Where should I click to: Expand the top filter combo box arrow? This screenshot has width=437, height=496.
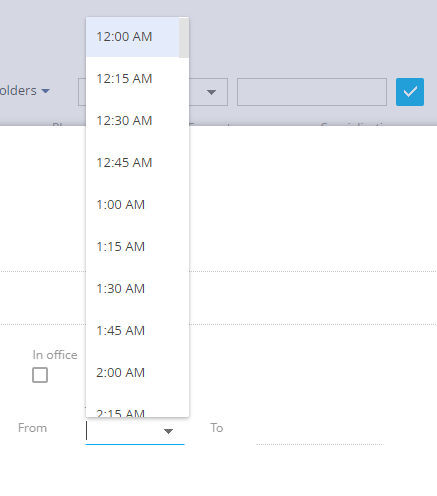211,92
